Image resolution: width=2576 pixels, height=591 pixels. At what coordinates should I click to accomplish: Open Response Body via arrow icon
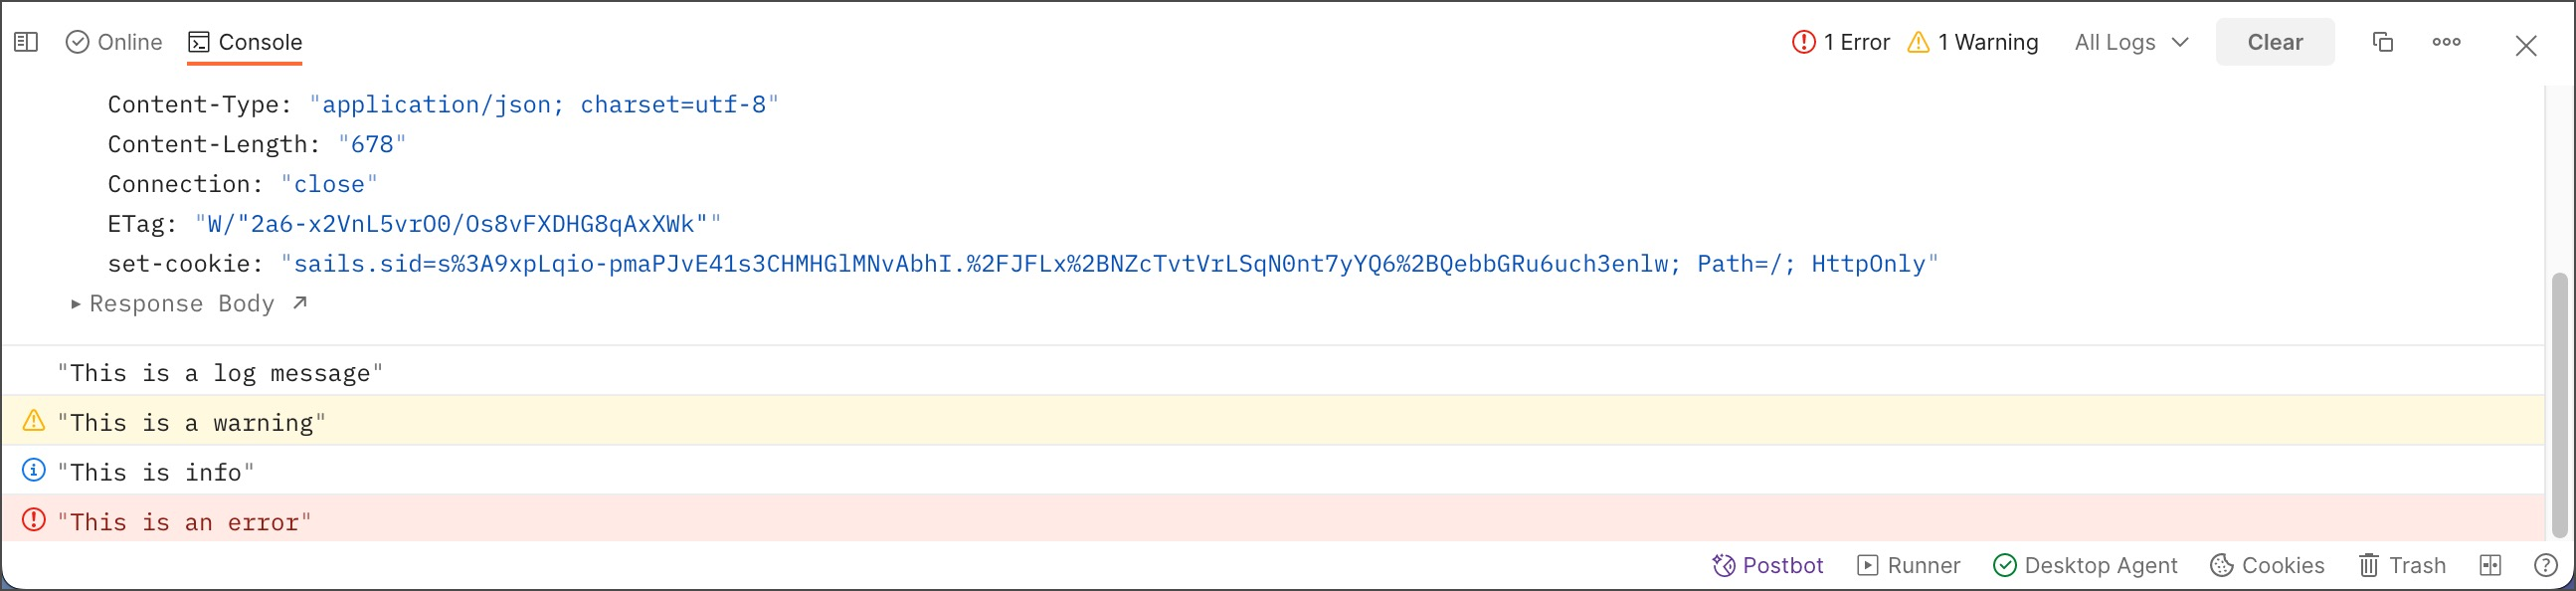coord(300,303)
